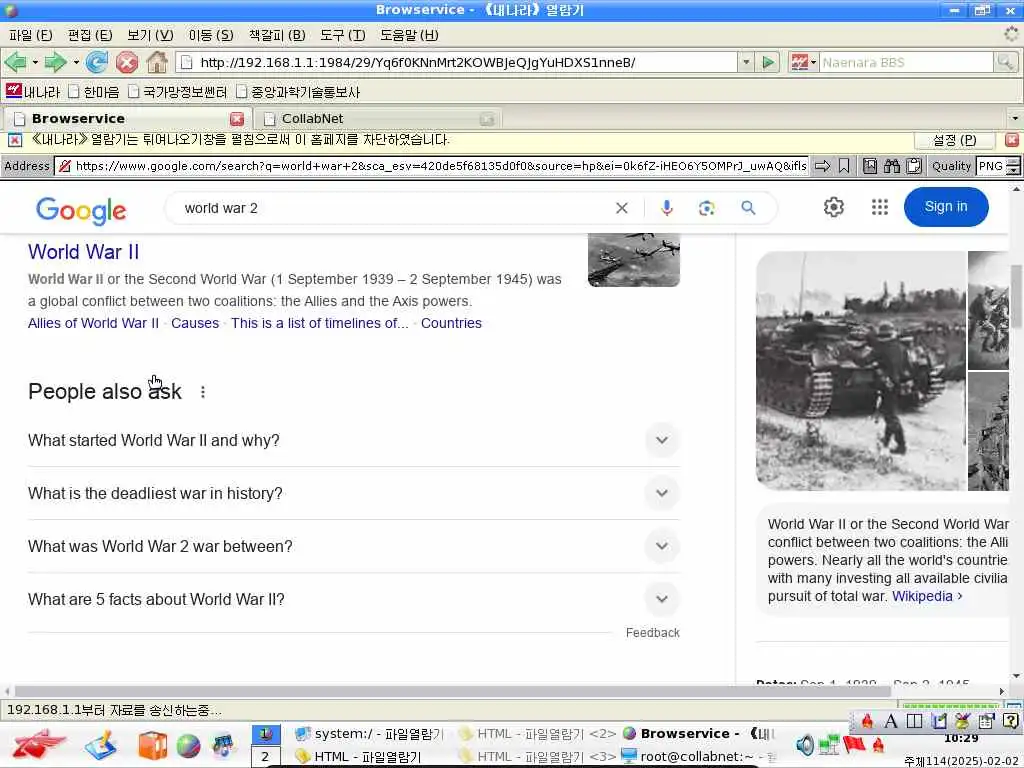Viewport: 1024px width, 768px height.
Task: Click the horizontal scrollbar of the page
Action: coord(453,691)
